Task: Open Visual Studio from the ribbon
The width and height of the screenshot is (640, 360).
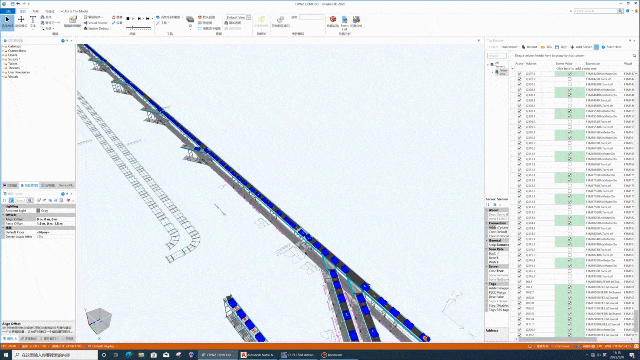Action: tap(96, 23)
